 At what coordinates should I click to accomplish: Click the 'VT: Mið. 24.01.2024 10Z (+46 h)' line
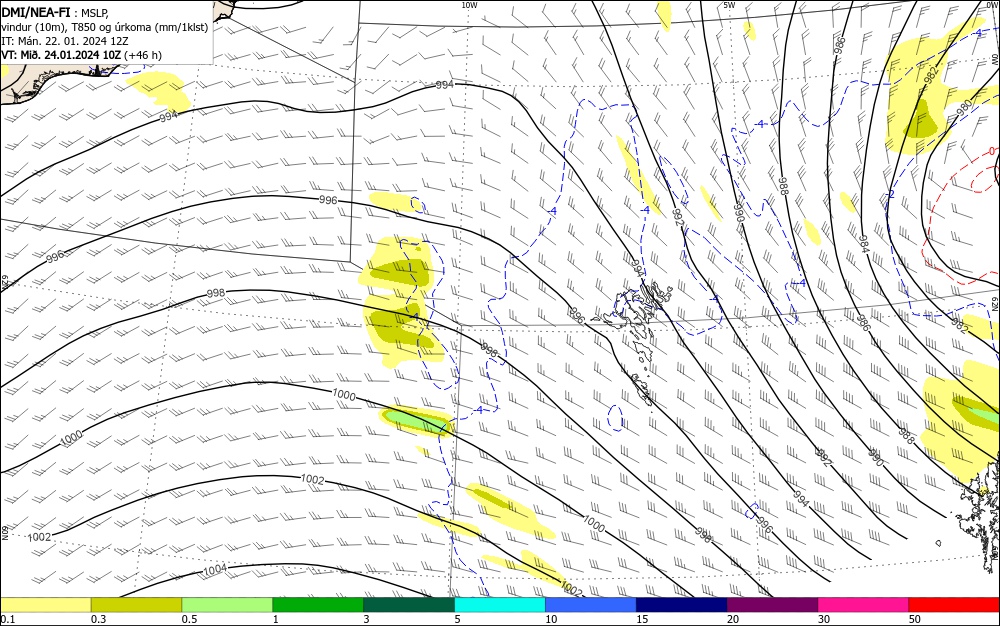(x=82, y=55)
